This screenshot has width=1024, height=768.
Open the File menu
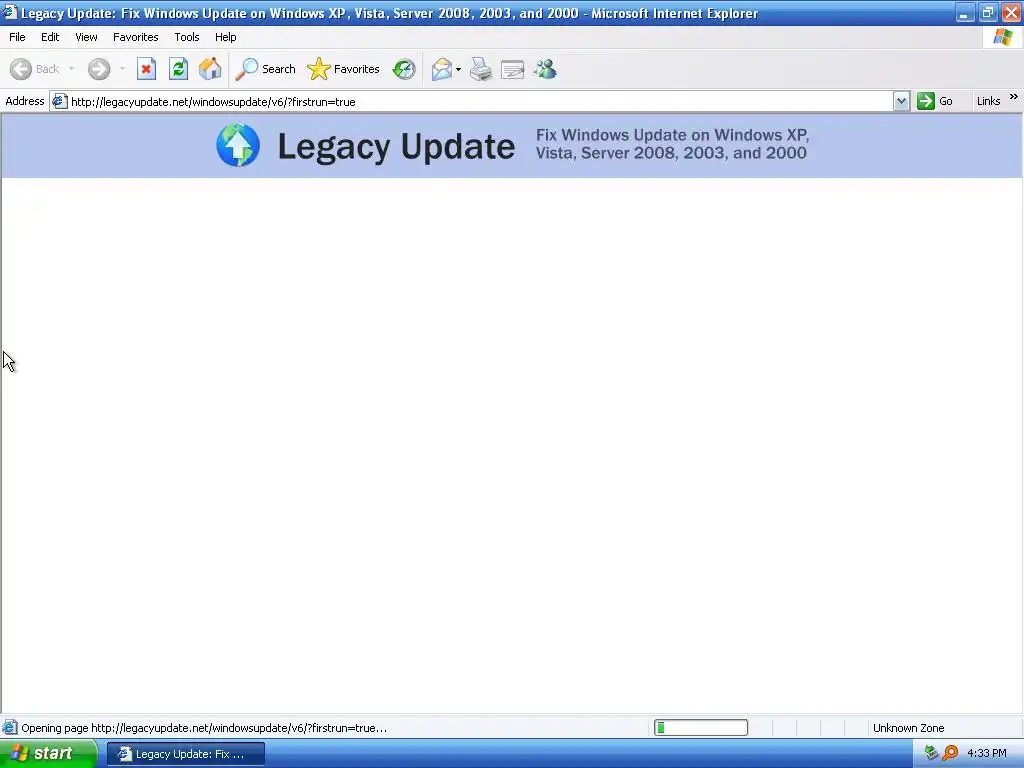tap(17, 37)
